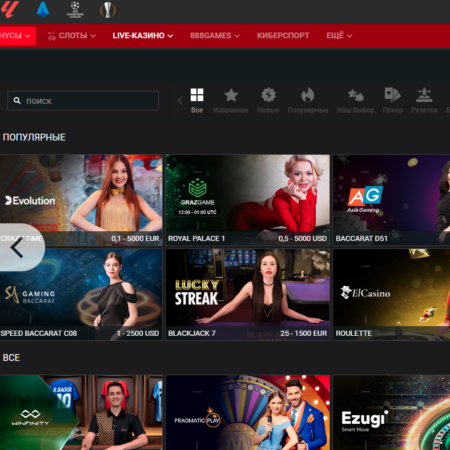This screenshot has width=450, height=450.
Task: Open the Baccarat D51 Asia Gaming game
Action: (392, 200)
